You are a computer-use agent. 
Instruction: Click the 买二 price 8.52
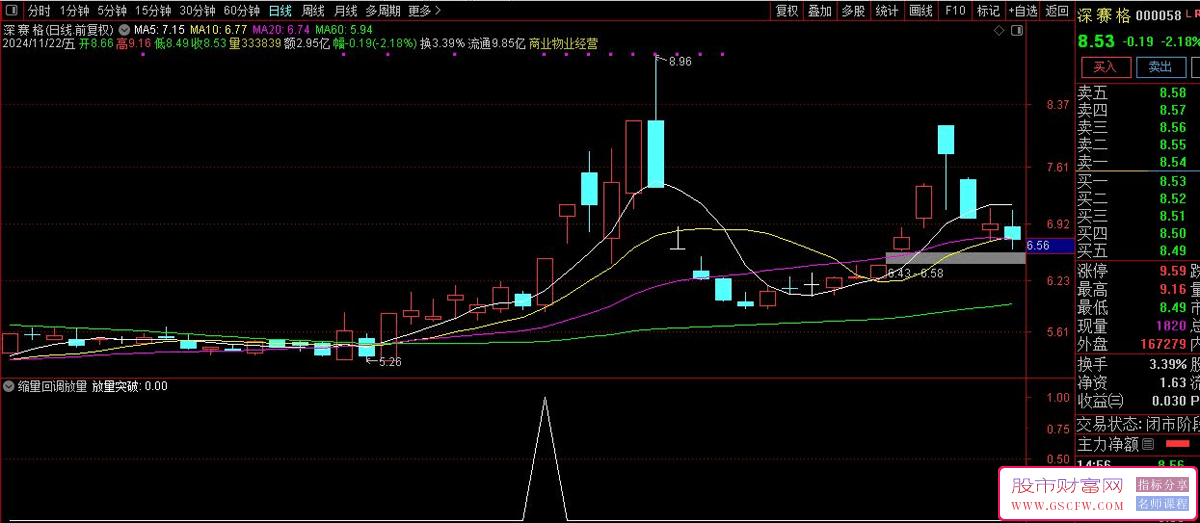tap(1172, 198)
